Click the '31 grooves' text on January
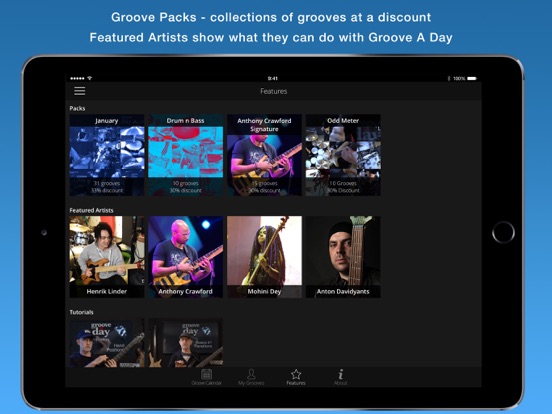The width and height of the screenshot is (552, 414). 107,183
